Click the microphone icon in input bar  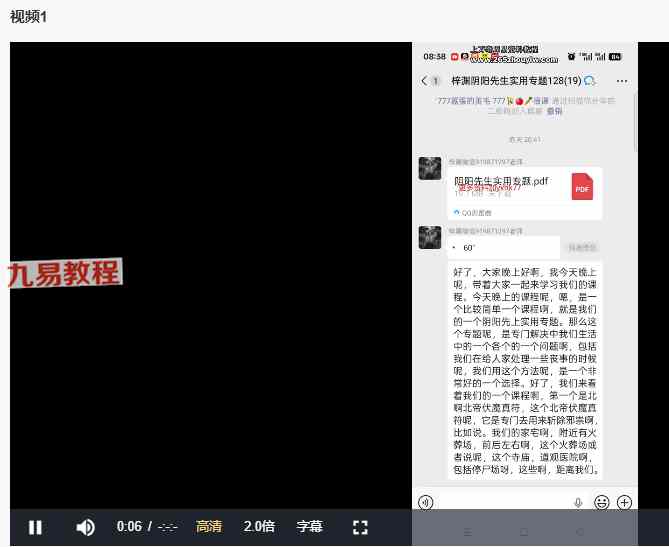pyautogui.click(x=578, y=502)
